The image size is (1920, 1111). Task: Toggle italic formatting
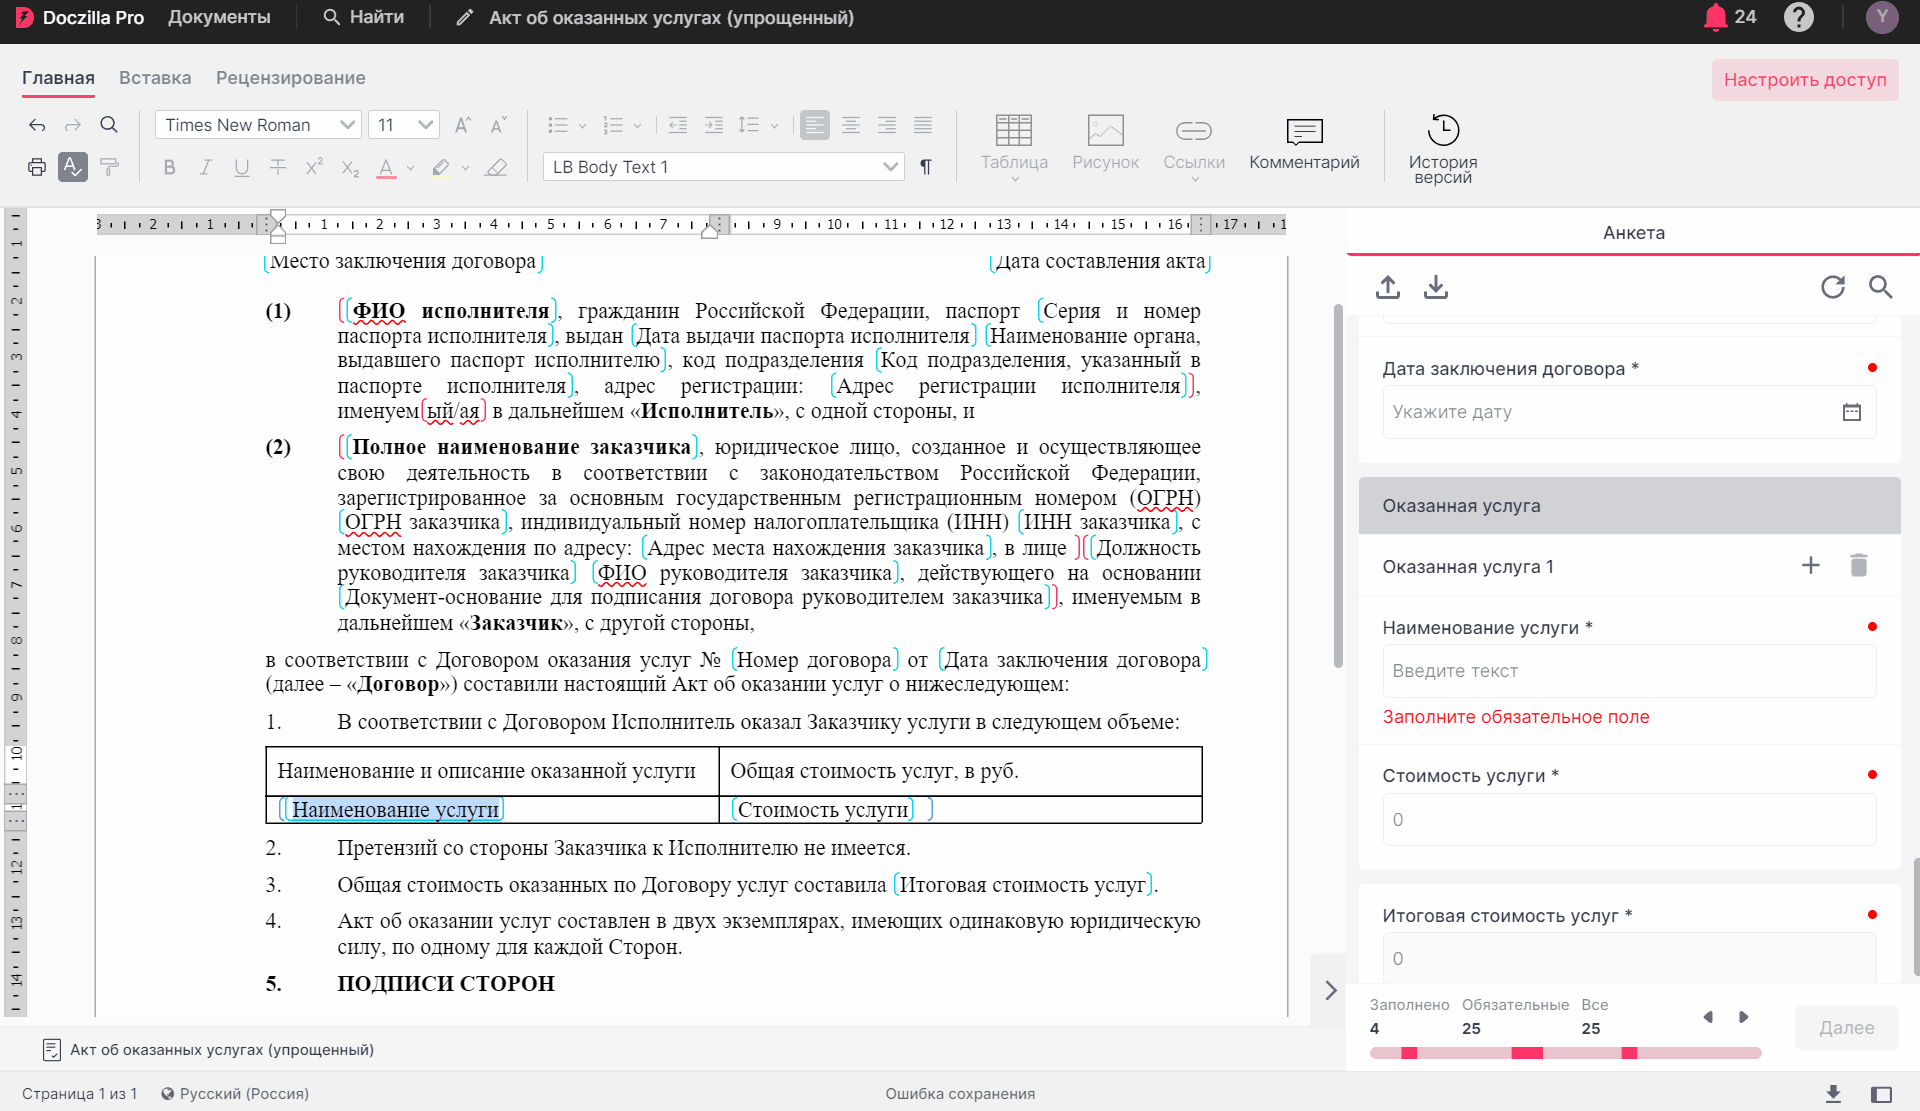(206, 167)
